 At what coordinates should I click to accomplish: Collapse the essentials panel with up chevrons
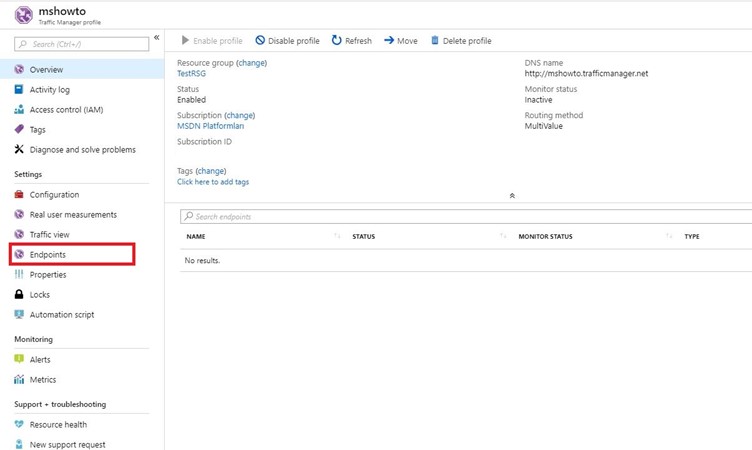pyautogui.click(x=512, y=196)
